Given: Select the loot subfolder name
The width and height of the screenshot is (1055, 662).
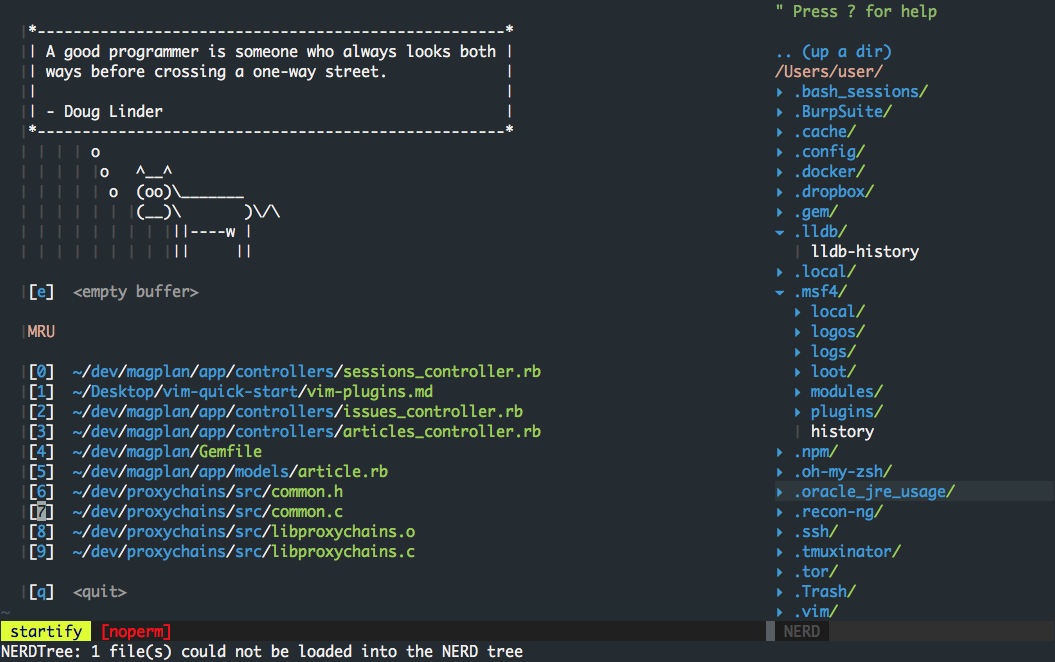Looking at the screenshot, I should 833,371.
